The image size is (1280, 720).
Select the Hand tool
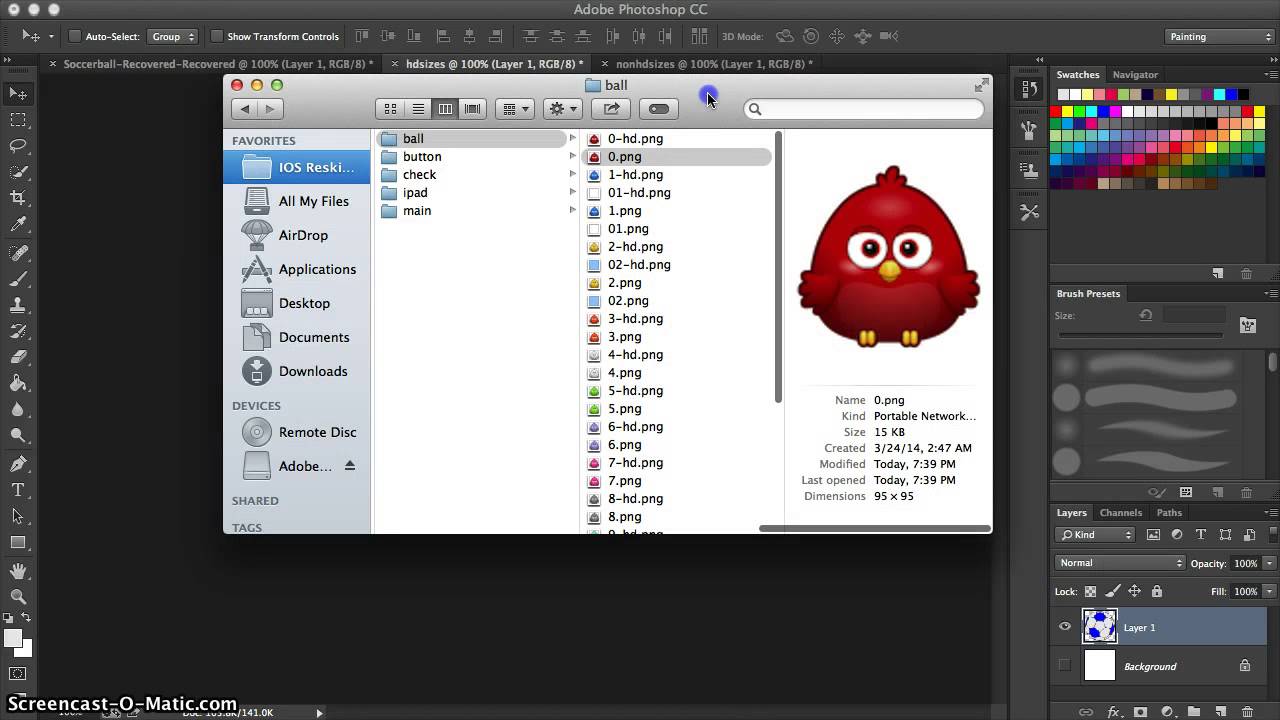18,570
